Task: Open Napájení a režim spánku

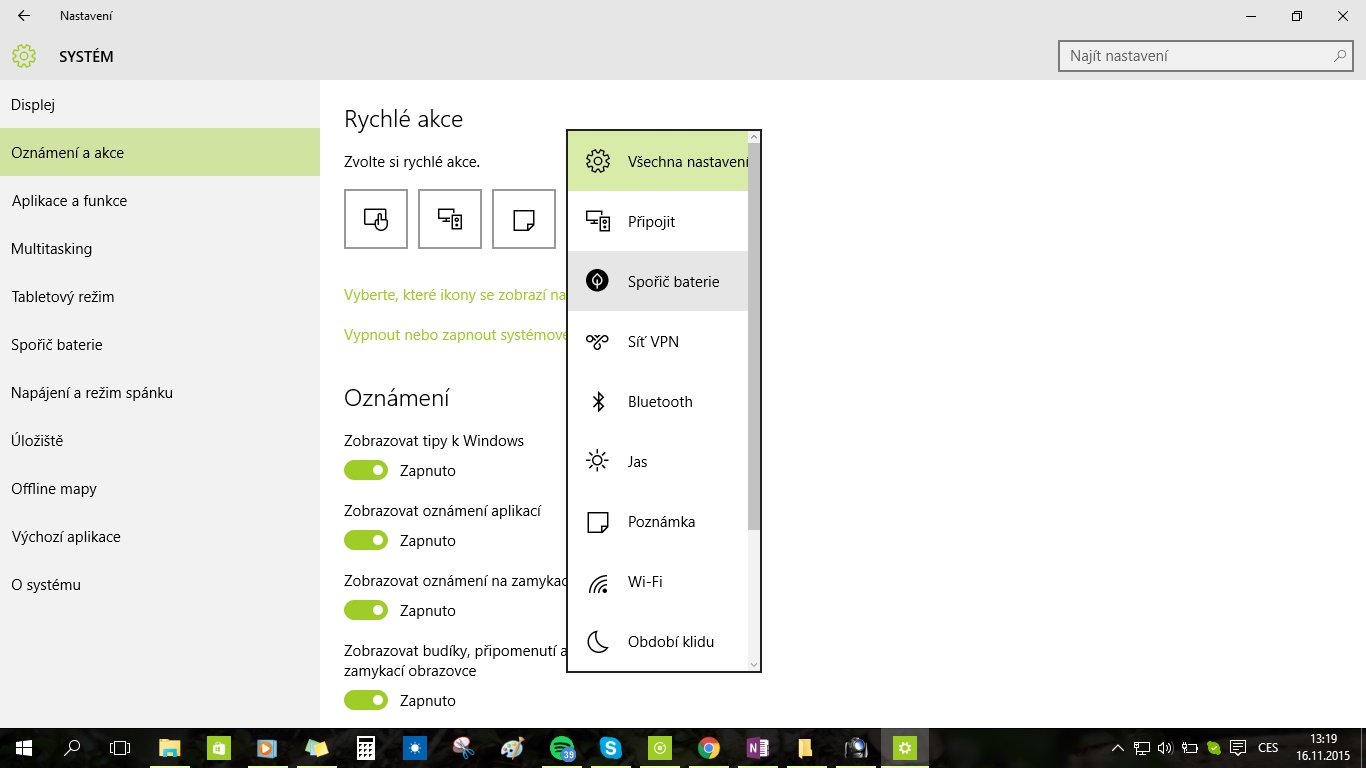Action: [x=160, y=392]
